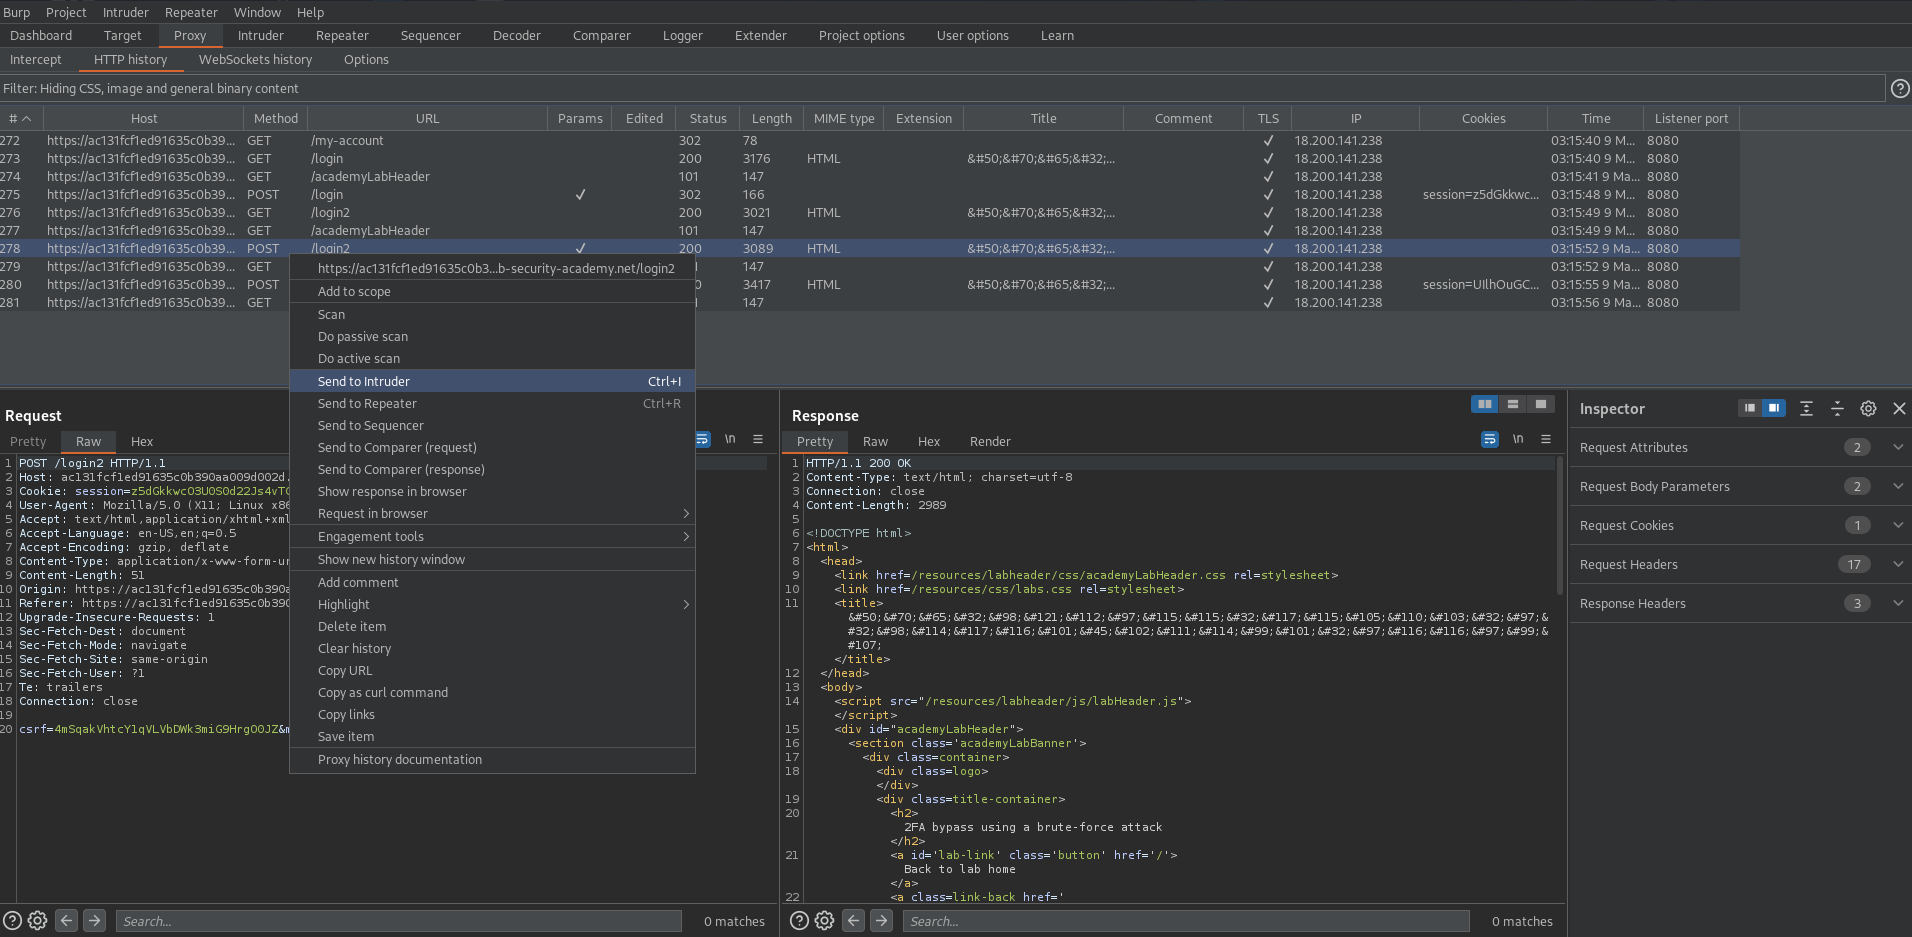Open the Burp menu

[16, 12]
